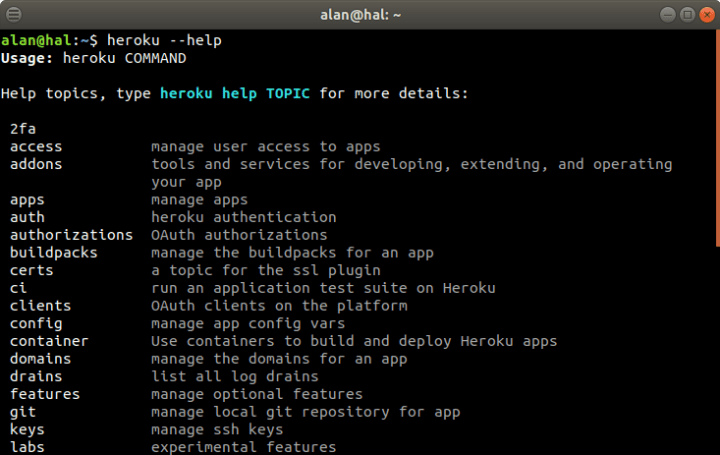Click 'manage ssh keys' description
This screenshot has width=720, height=455.
coord(217,430)
